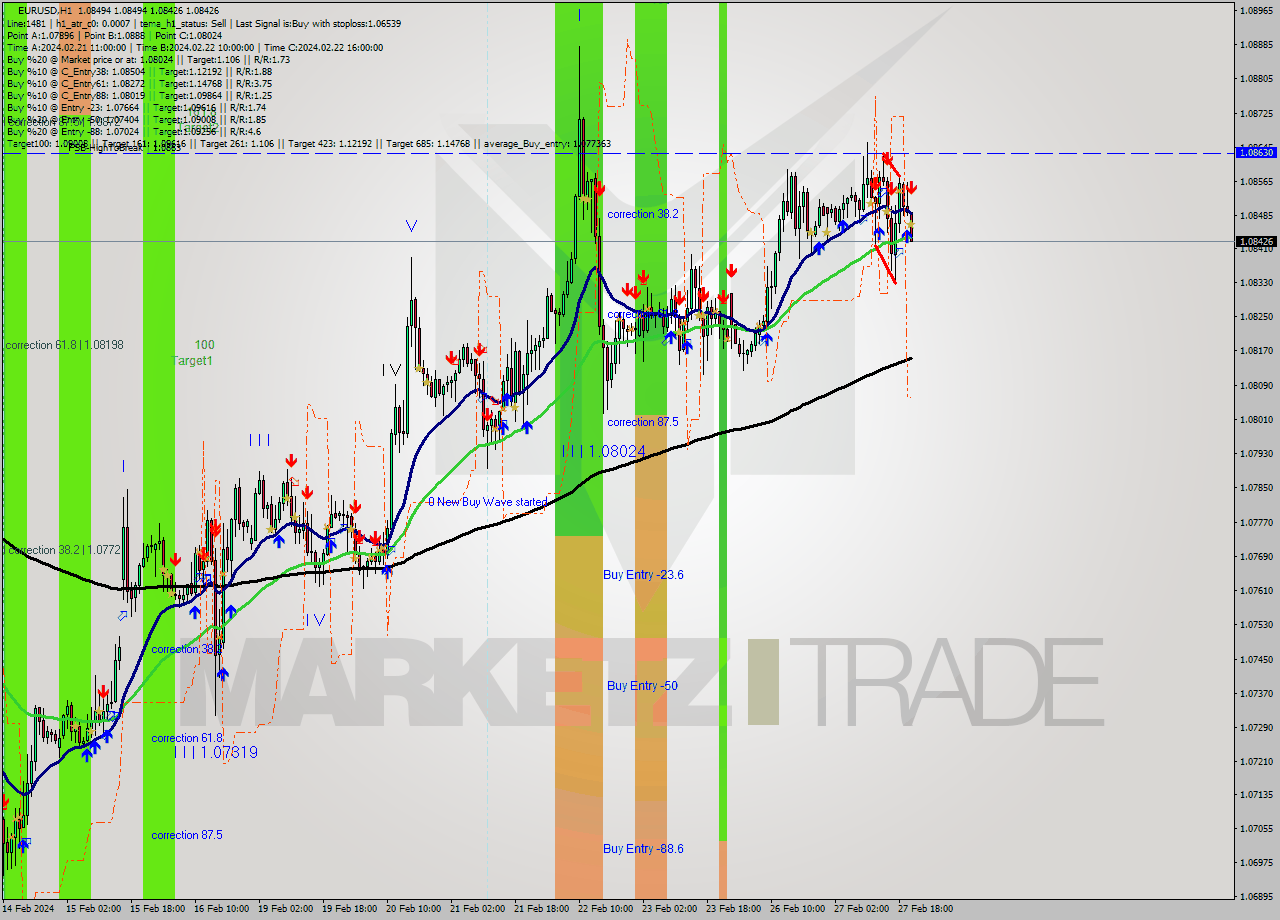Click the 'Buy %10 @ C_Entry61' row
Image resolution: width=1280 pixels, height=920 pixels.
(139, 83)
